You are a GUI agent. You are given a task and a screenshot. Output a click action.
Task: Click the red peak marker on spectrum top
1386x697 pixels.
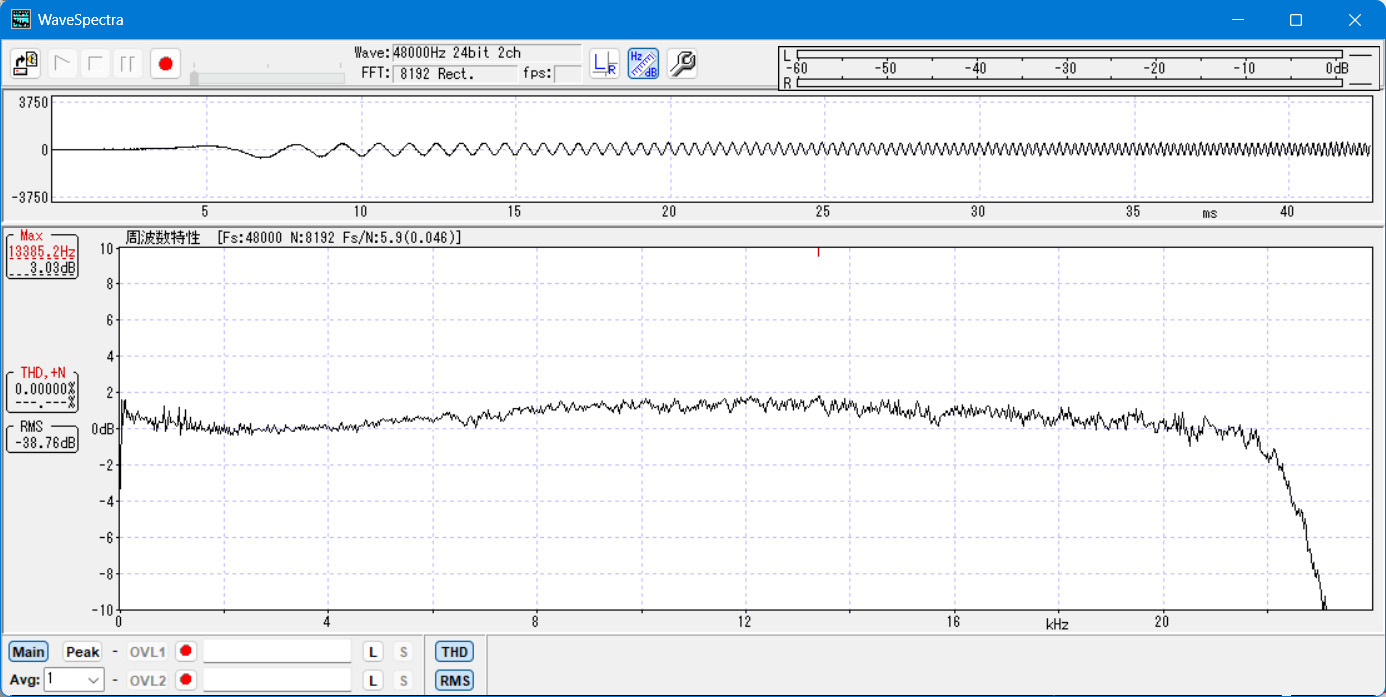pyautogui.click(x=818, y=252)
